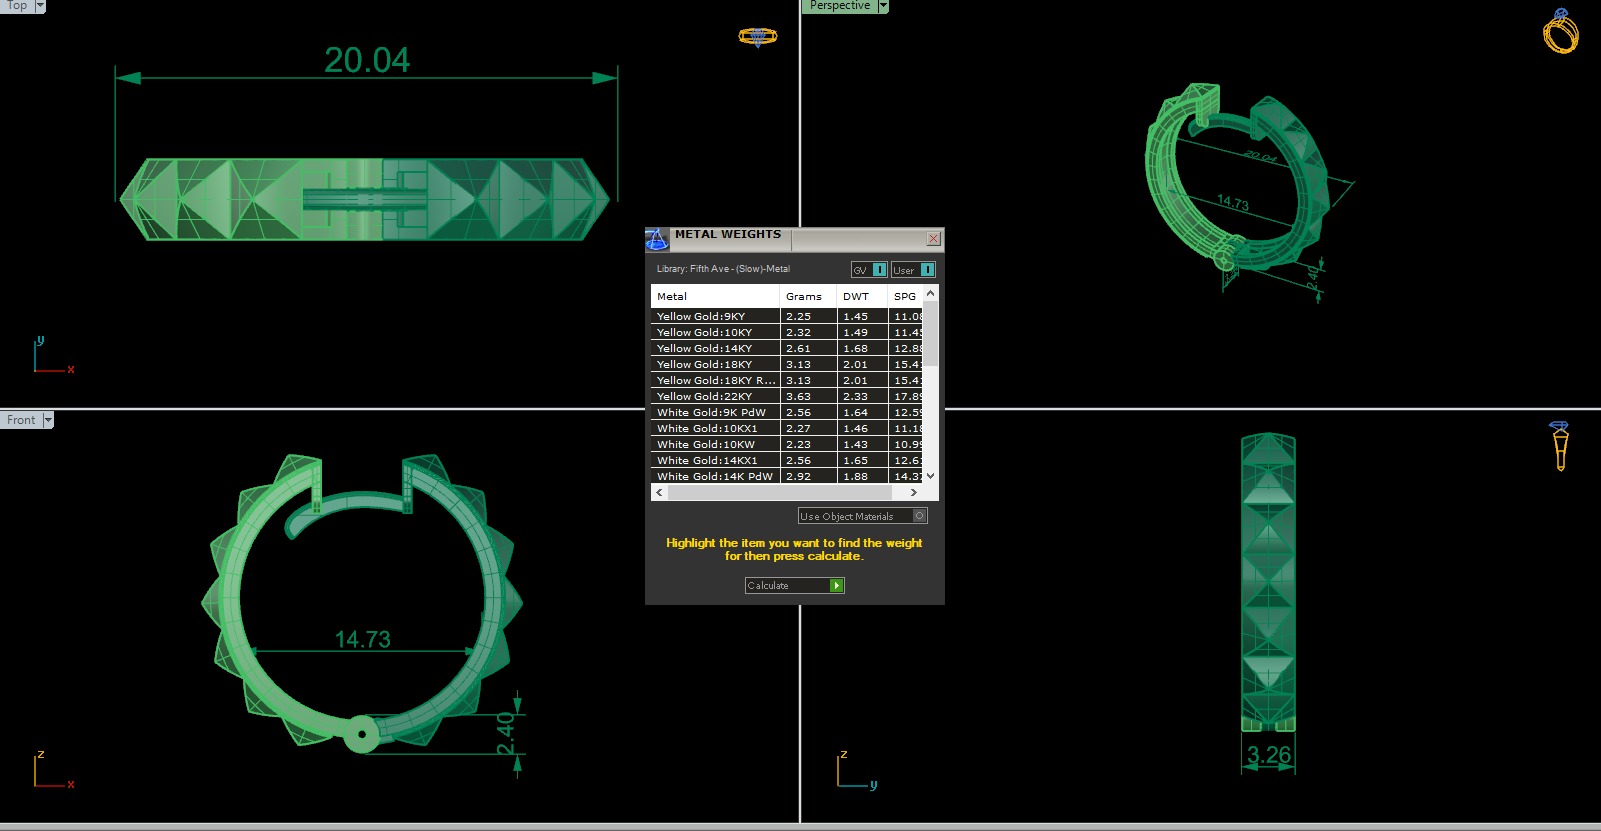Select Yellow Gold:10KY row
Image resolution: width=1601 pixels, height=831 pixels.
click(787, 332)
